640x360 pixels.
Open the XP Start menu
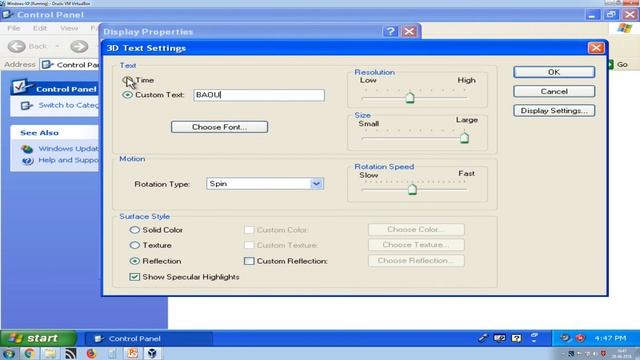pos(38,338)
